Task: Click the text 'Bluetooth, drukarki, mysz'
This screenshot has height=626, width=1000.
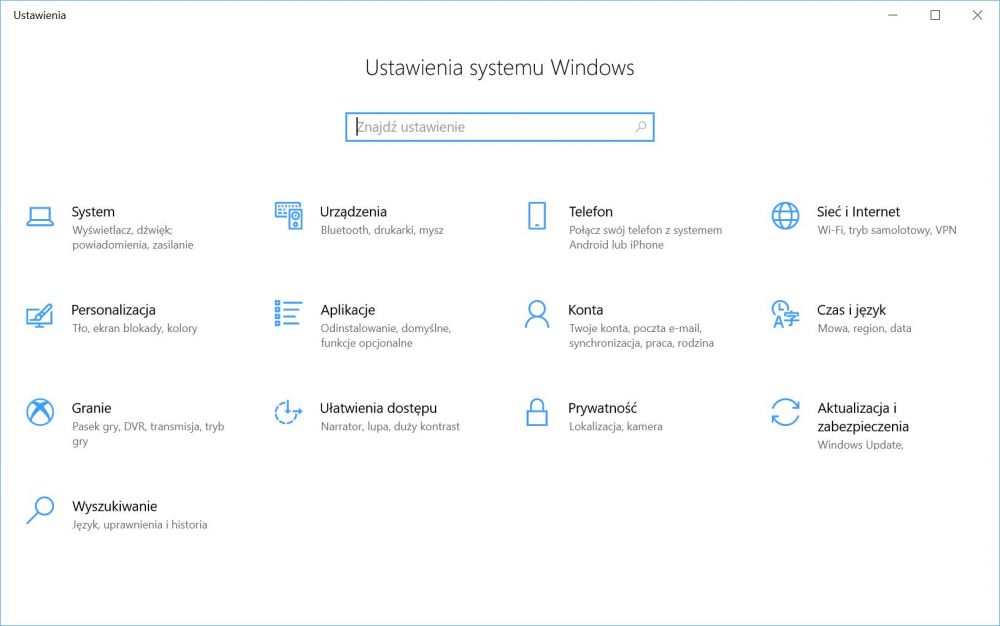Action: click(382, 230)
